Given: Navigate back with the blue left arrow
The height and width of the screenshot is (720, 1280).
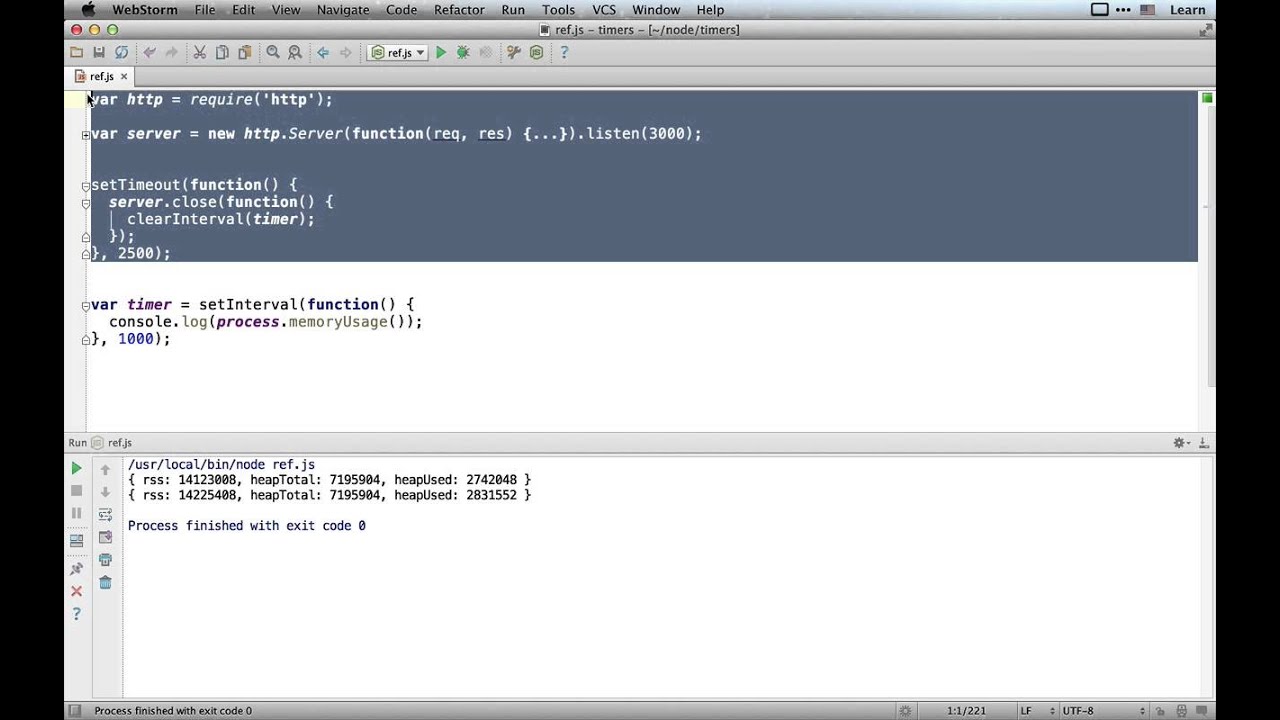Looking at the screenshot, I should coord(322,53).
